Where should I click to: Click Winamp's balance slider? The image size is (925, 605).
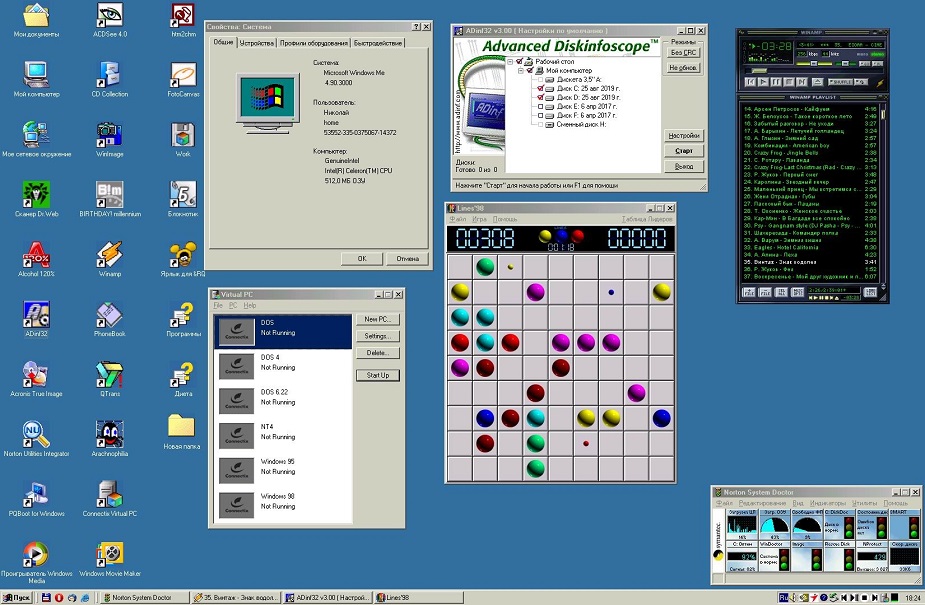[845, 64]
